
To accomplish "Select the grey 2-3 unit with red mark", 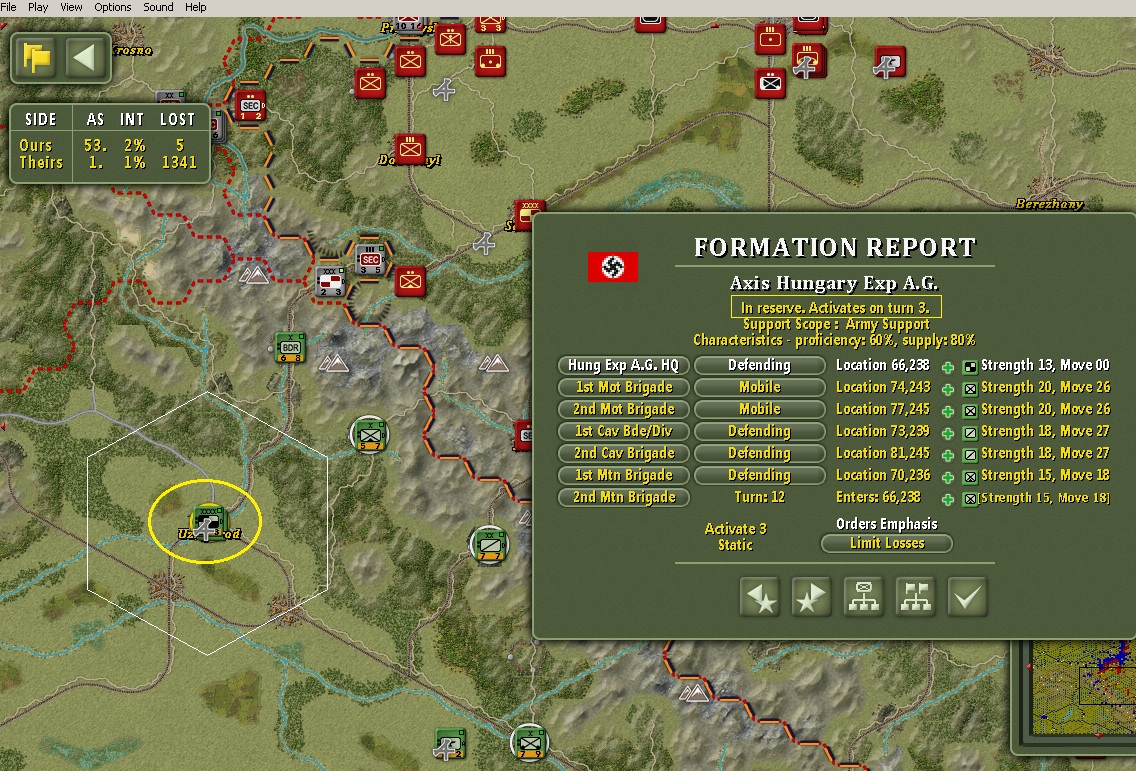I will click(x=331, y=281).
